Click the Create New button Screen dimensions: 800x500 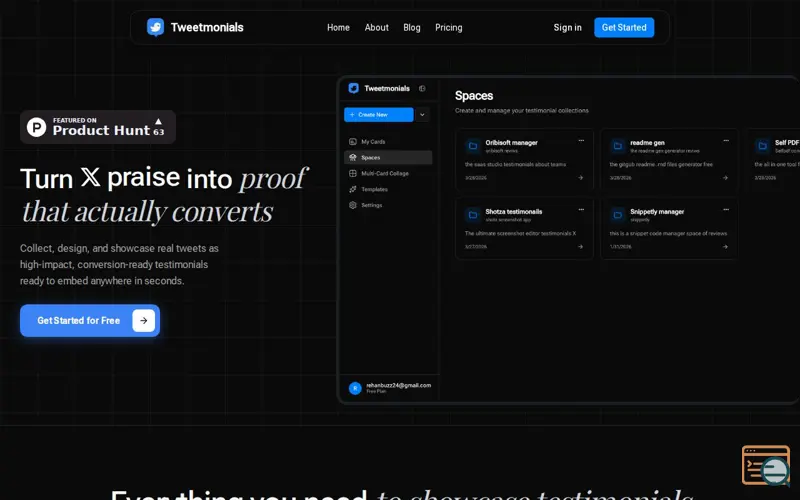379,115
